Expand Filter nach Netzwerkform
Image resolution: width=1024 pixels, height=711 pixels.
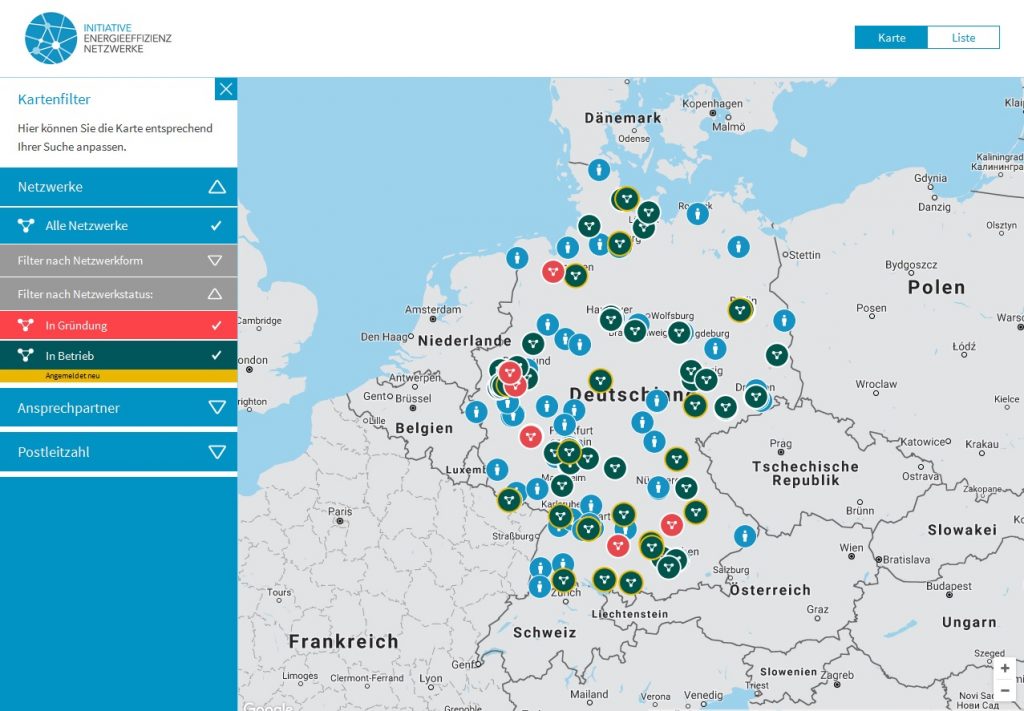coord(118,261)
